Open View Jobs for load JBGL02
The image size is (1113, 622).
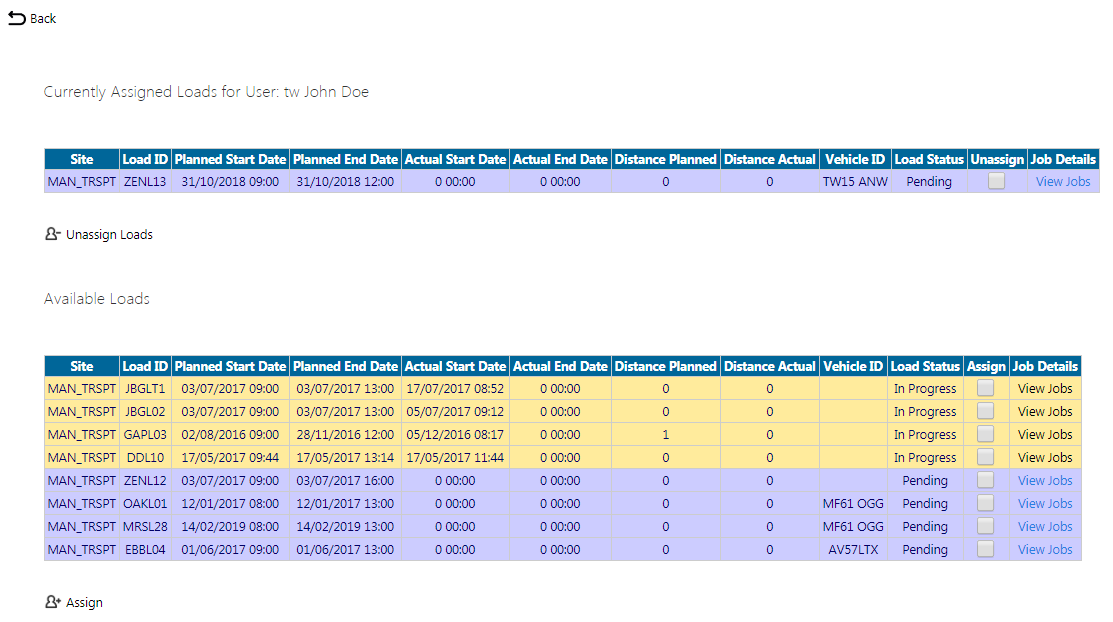tap(1045, 412)
